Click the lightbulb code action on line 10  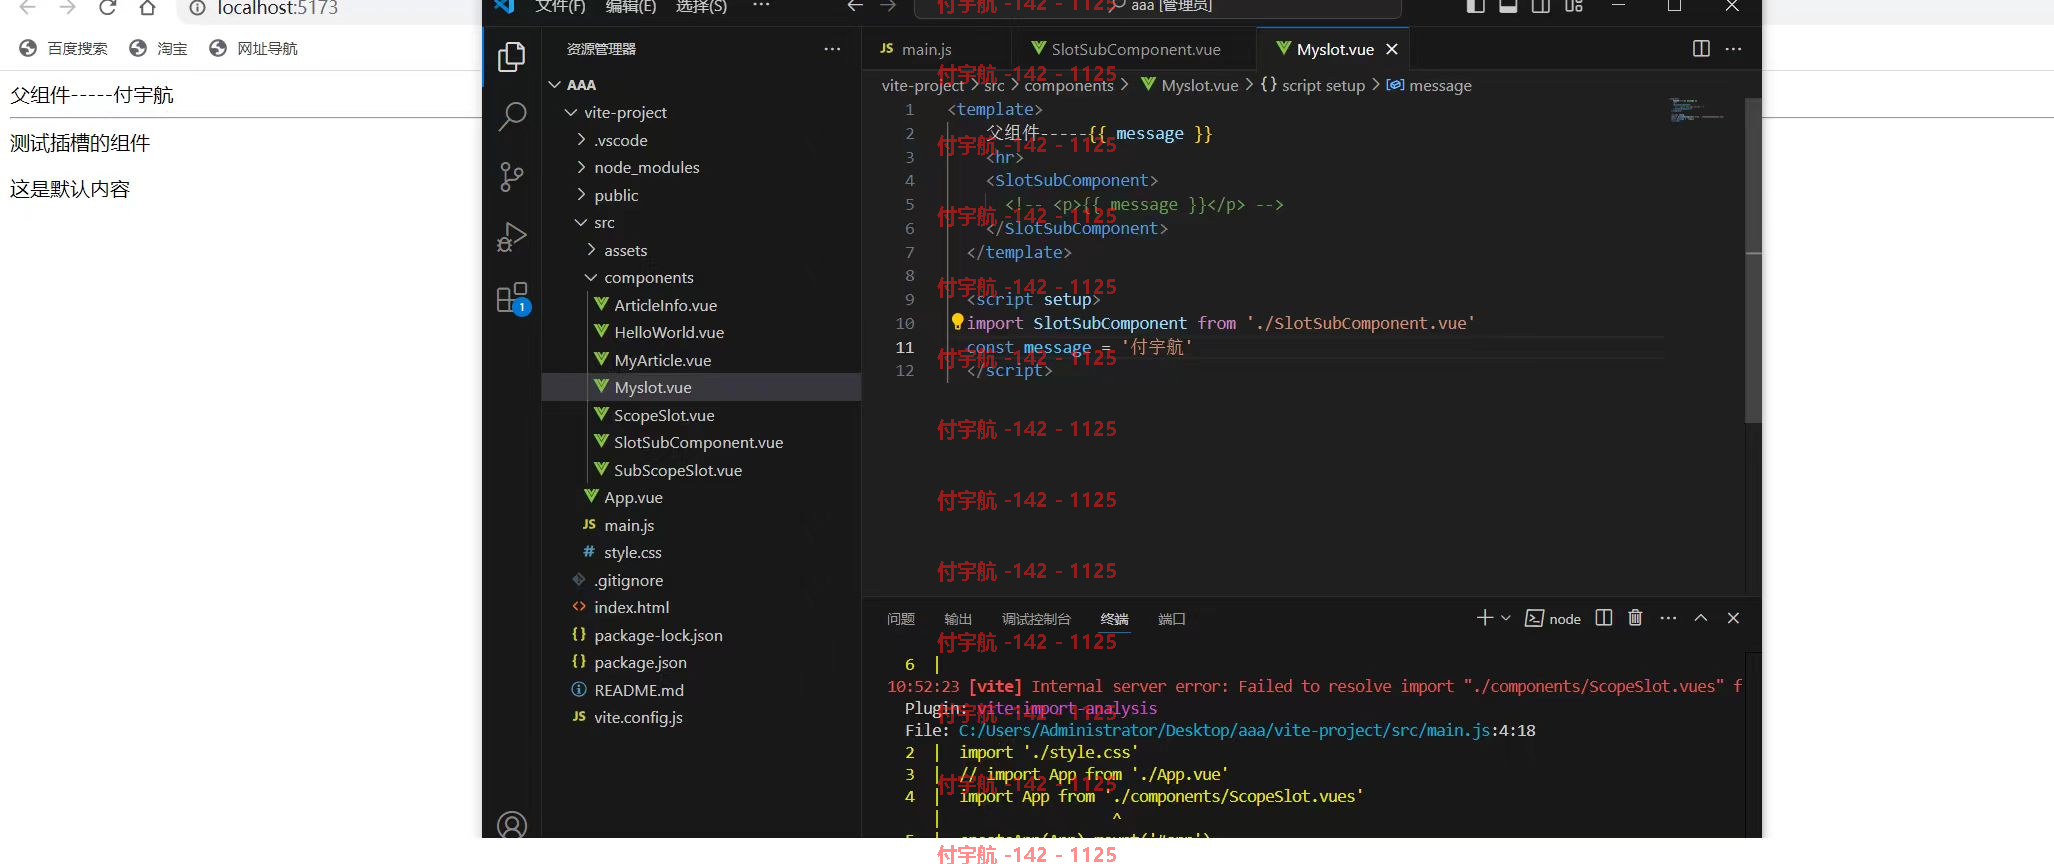coord(957,322)
